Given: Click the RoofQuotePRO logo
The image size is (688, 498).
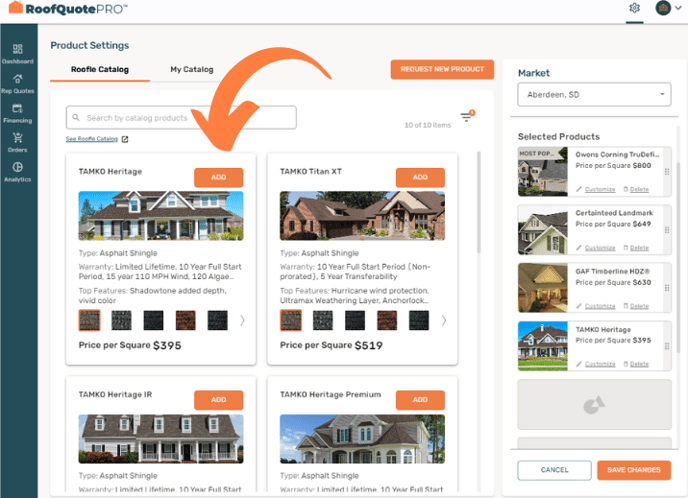Looking at the screenshot, I should [x=68, y=8].
